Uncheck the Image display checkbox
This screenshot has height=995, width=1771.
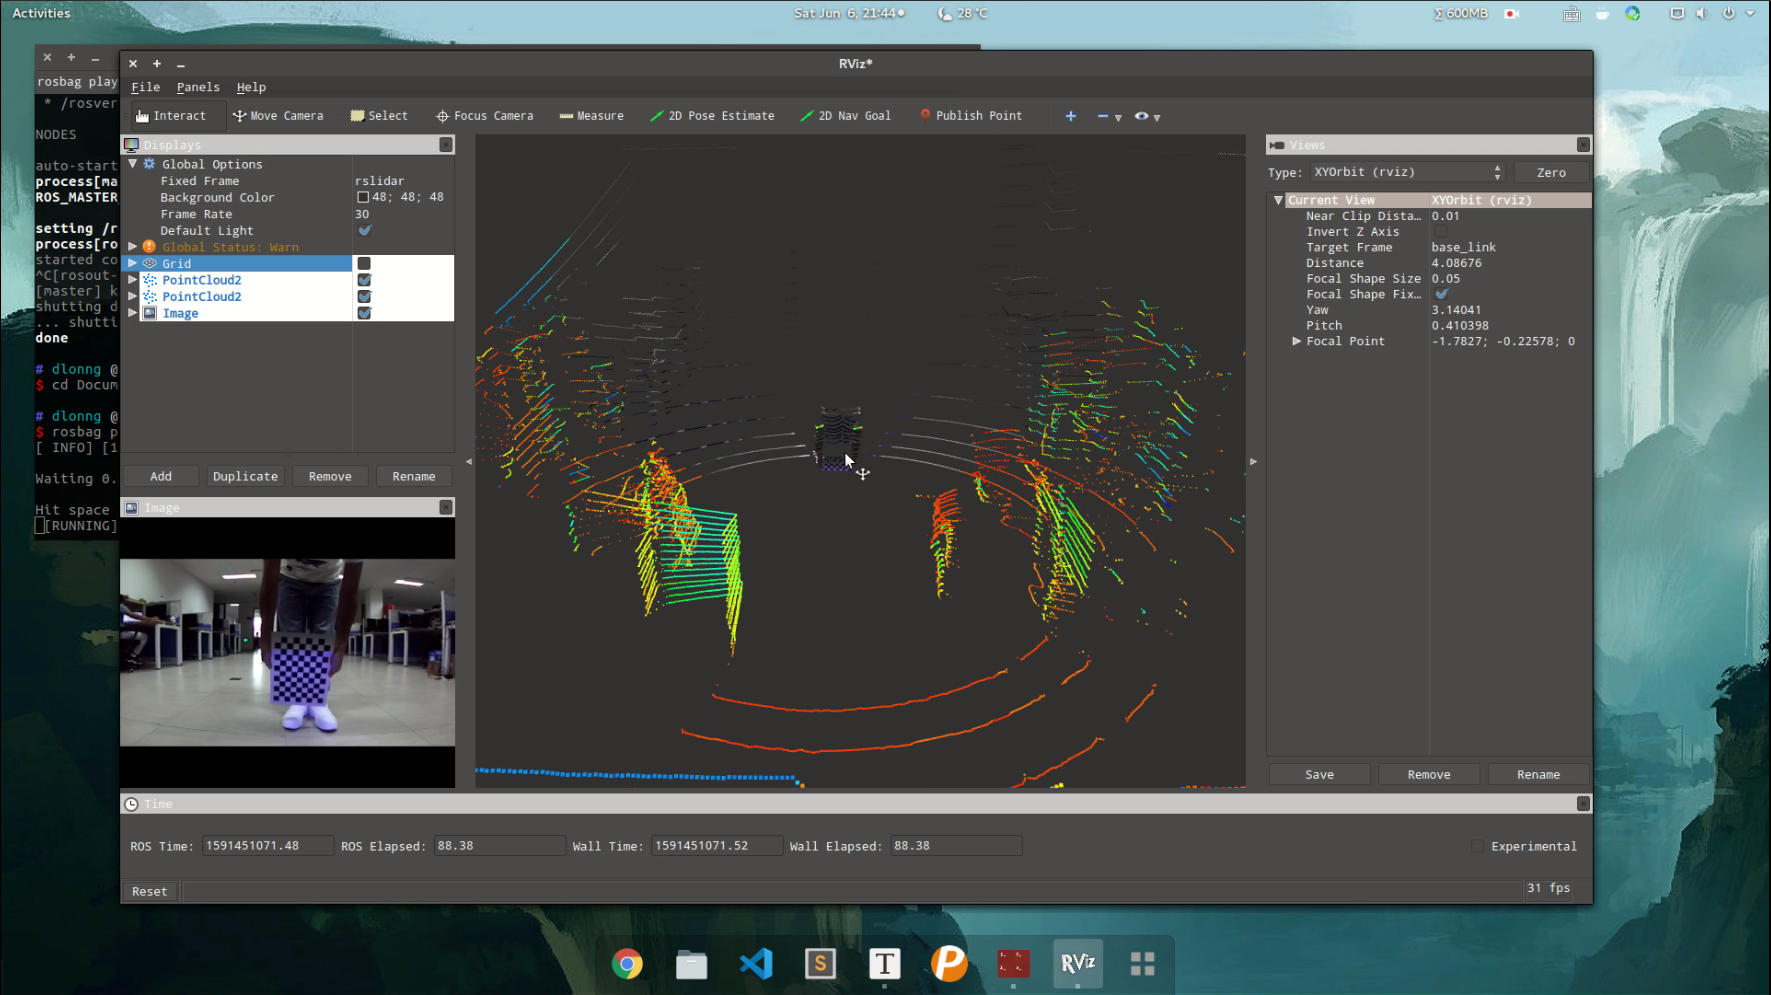click(364, 314)
